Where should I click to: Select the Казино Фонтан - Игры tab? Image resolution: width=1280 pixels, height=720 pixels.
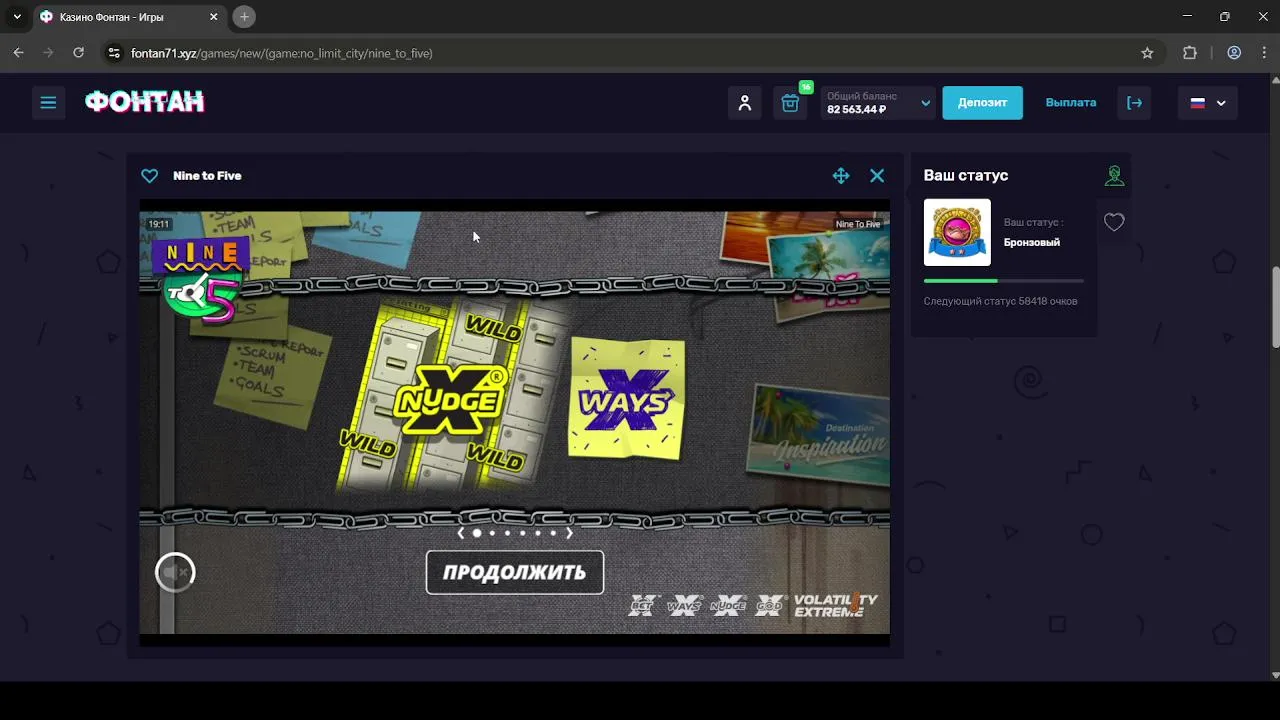tap(128, 17)
